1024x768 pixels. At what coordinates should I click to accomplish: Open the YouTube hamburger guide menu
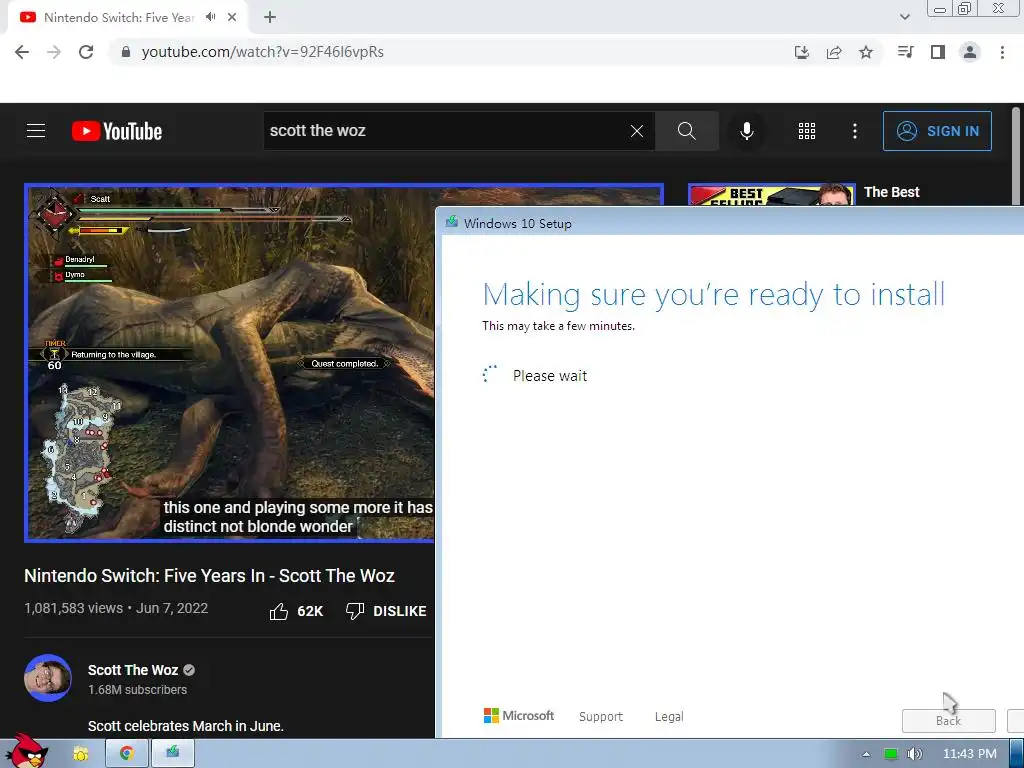pyautogui.click(x=36, y=131)
